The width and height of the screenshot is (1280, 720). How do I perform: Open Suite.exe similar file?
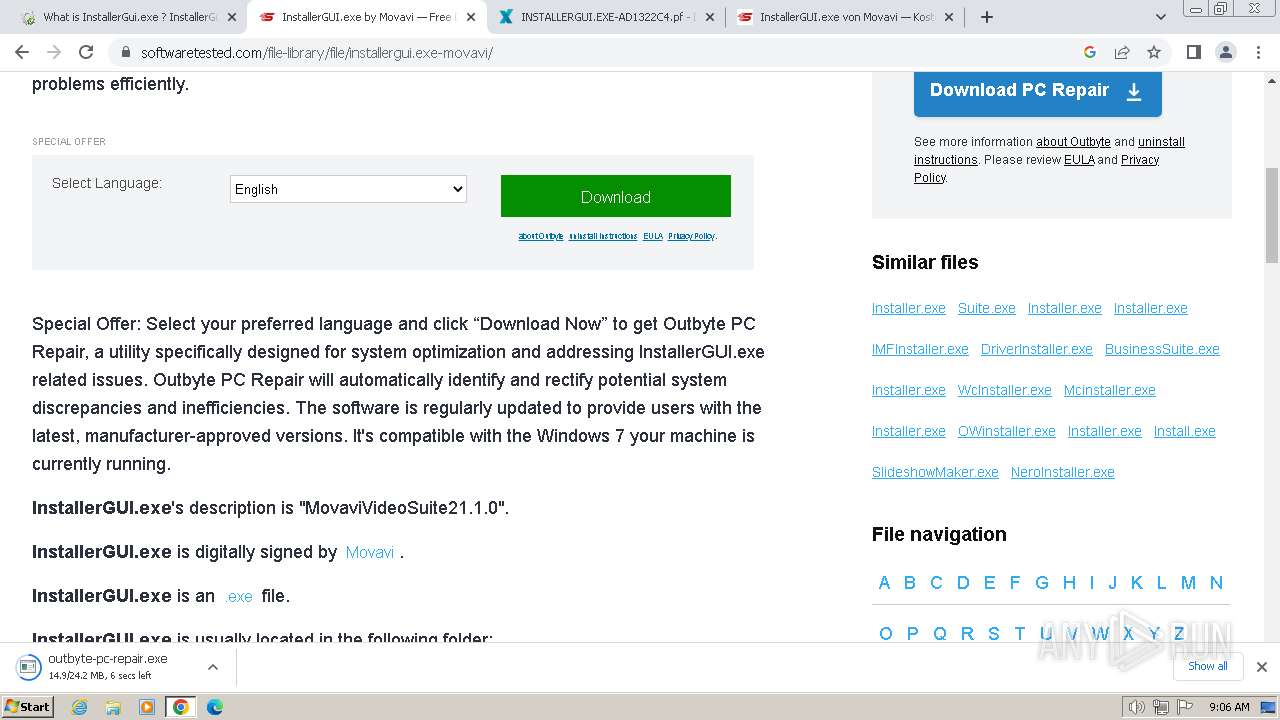pos(987,308)
